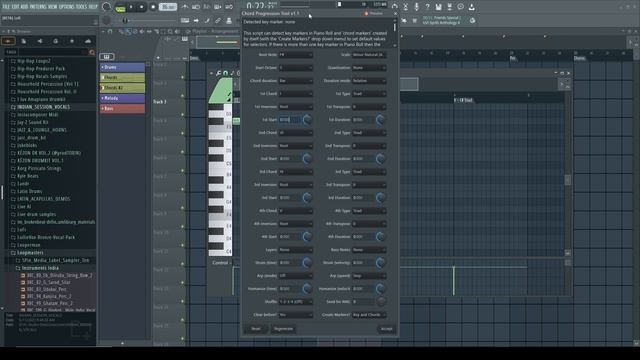Open the FILE menu
Image resolution: width=640 pixels, height=360 pixels.
click(x=7, y=7)
